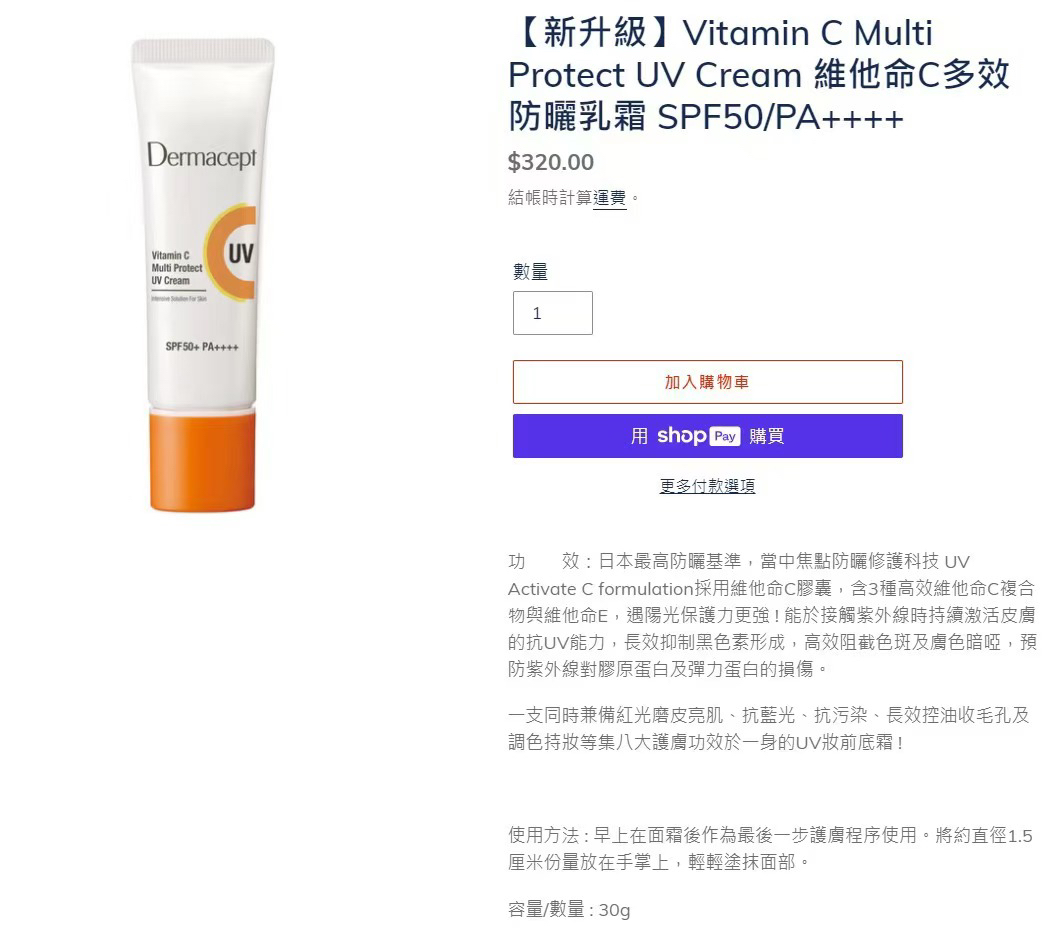Click the 容量/數量 30g text
Screen dimensions: 1063x934
[x=569, y=910]
